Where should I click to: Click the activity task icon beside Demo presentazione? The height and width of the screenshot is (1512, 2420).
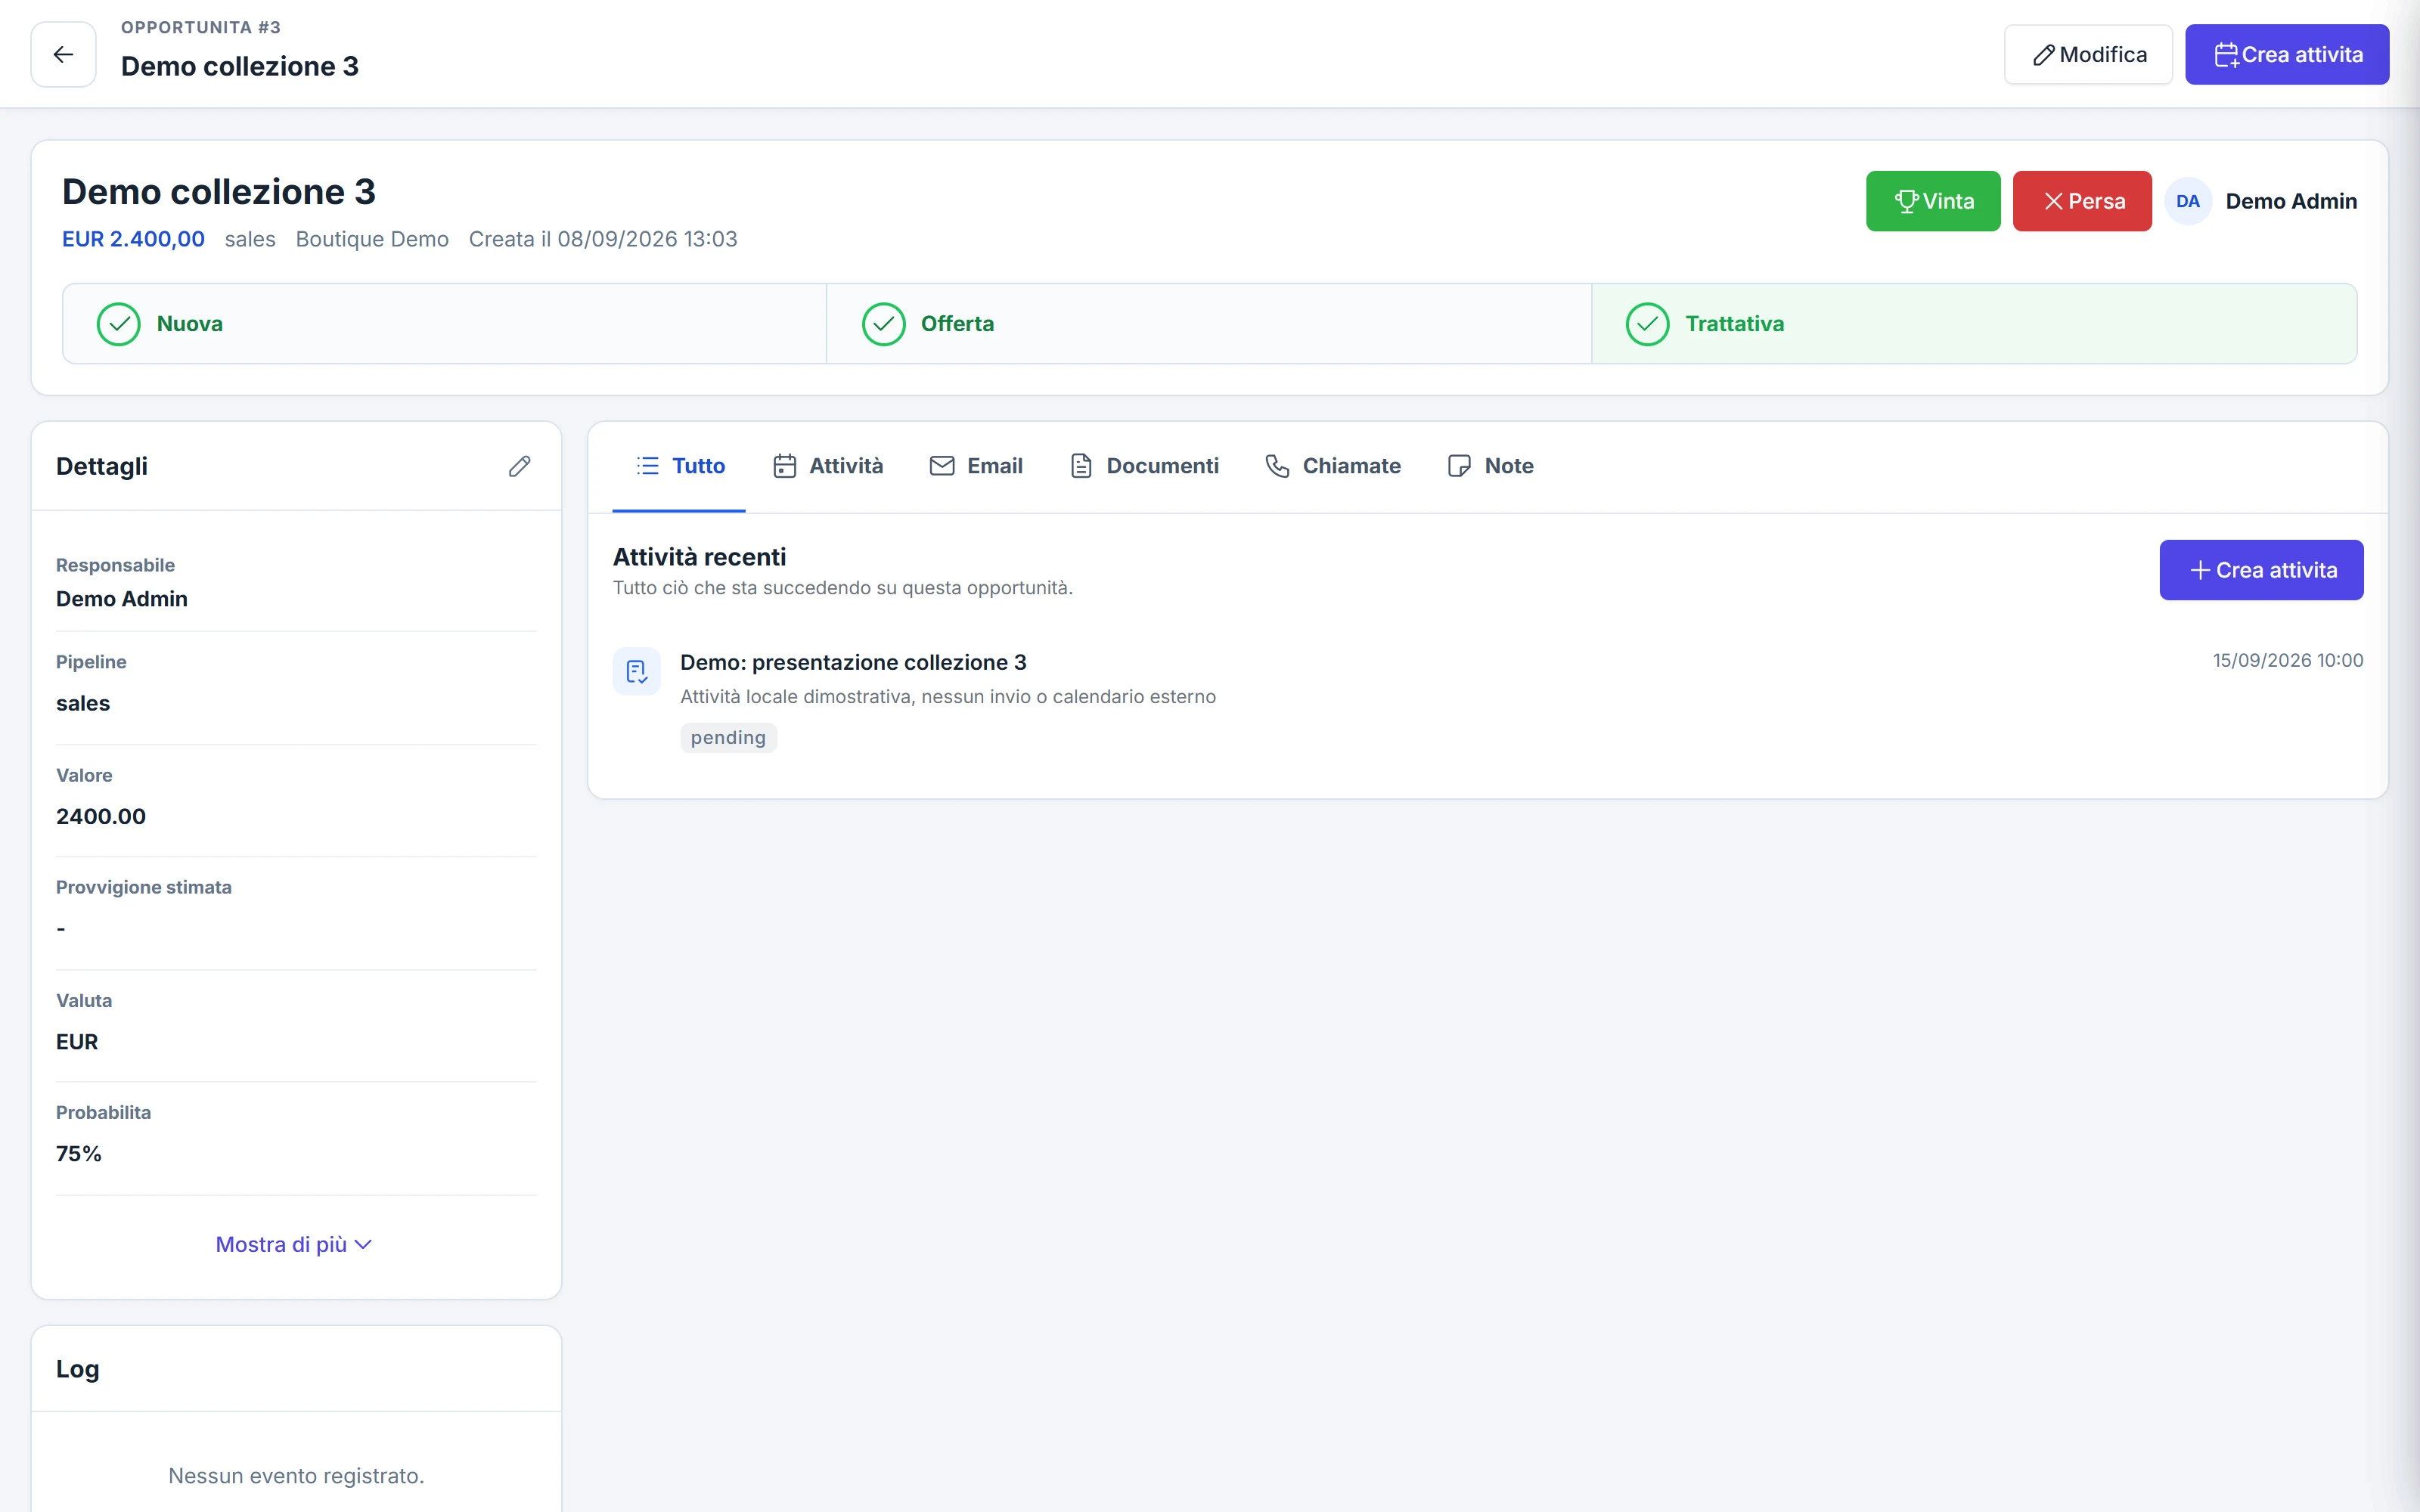point(636,671)
